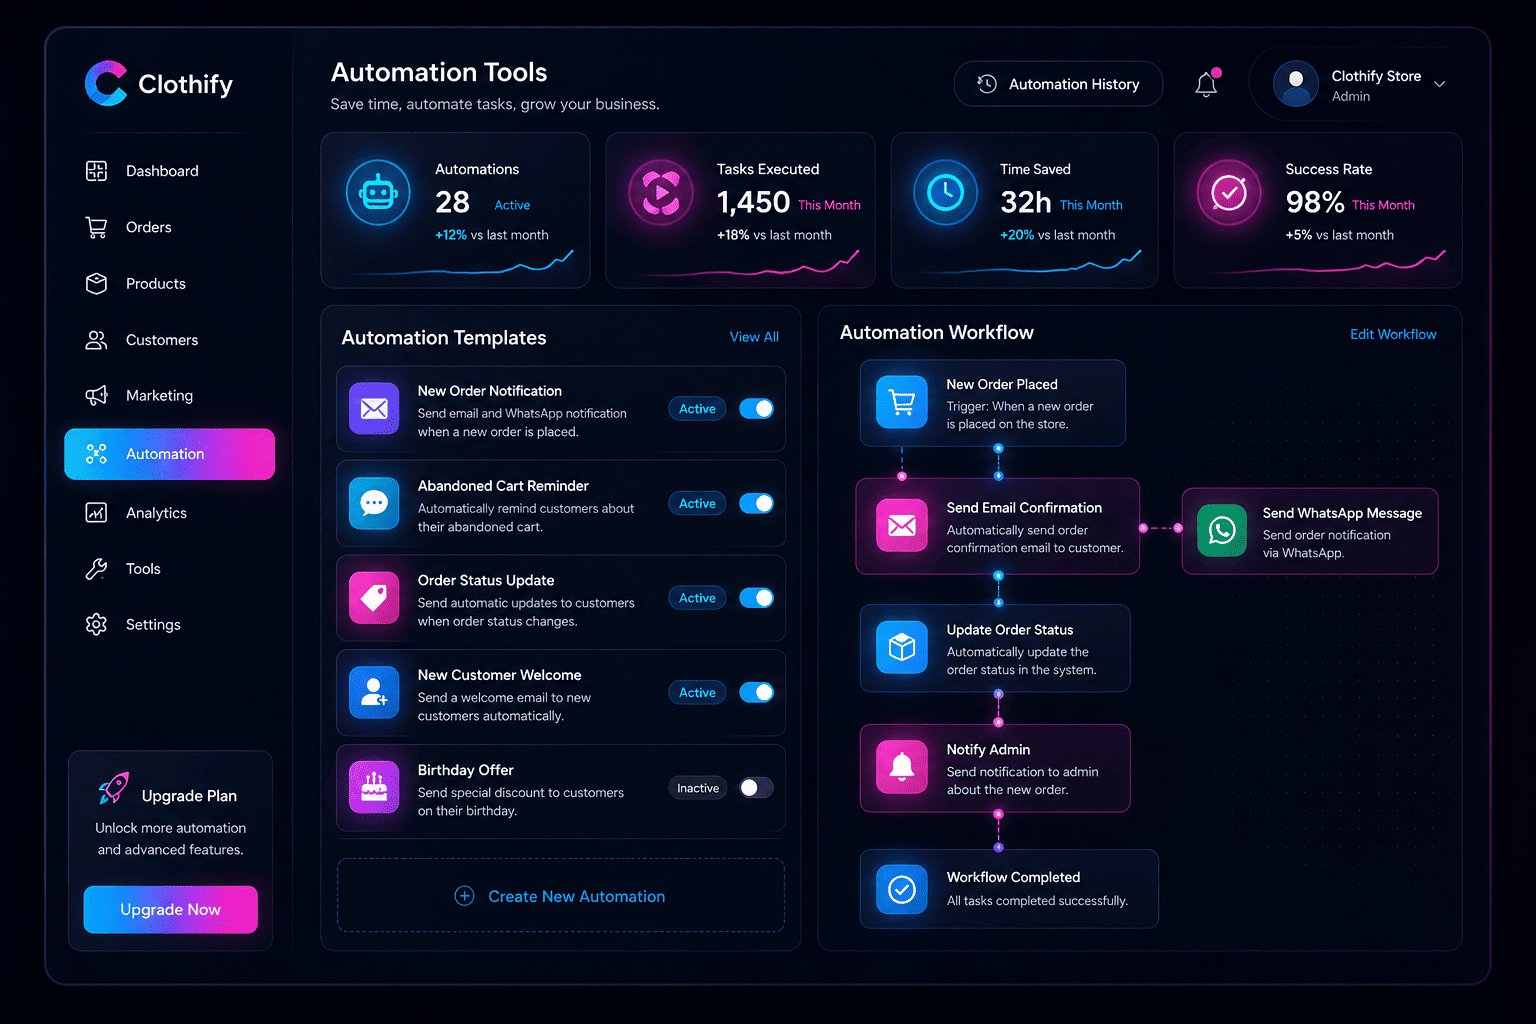Image resolution: width=1536 pixels, height=1024 pixels.
Task: Click the 32h Time Saved value
Action: tap(1026, 202)
